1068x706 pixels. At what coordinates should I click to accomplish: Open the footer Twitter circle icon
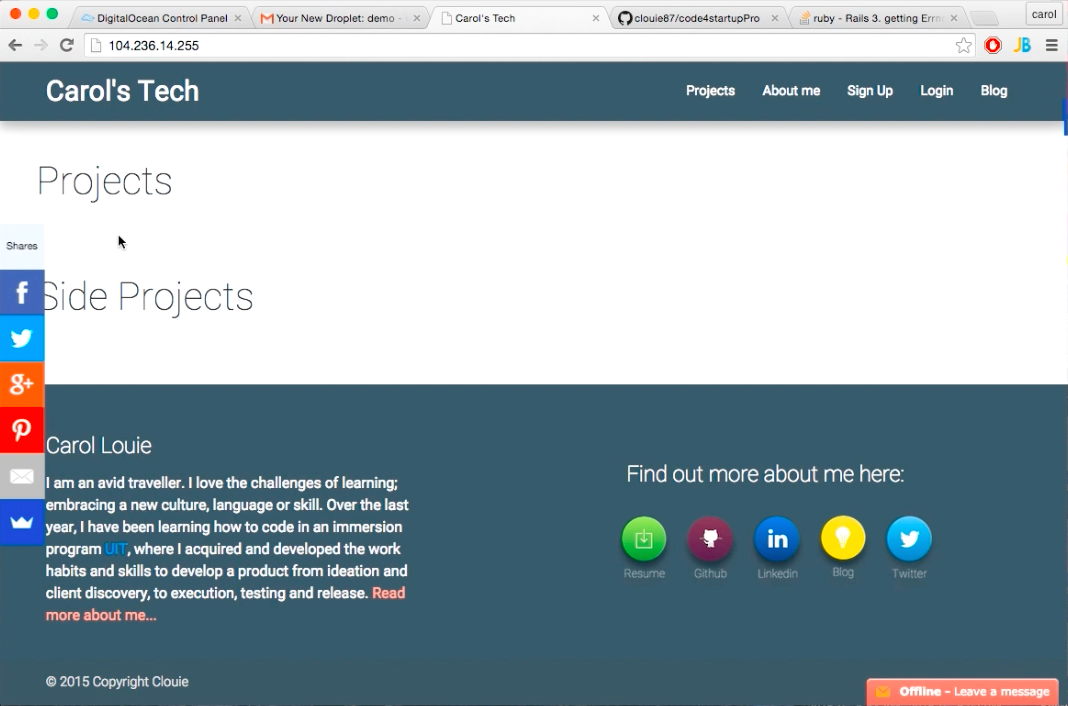tap(909, 539)
